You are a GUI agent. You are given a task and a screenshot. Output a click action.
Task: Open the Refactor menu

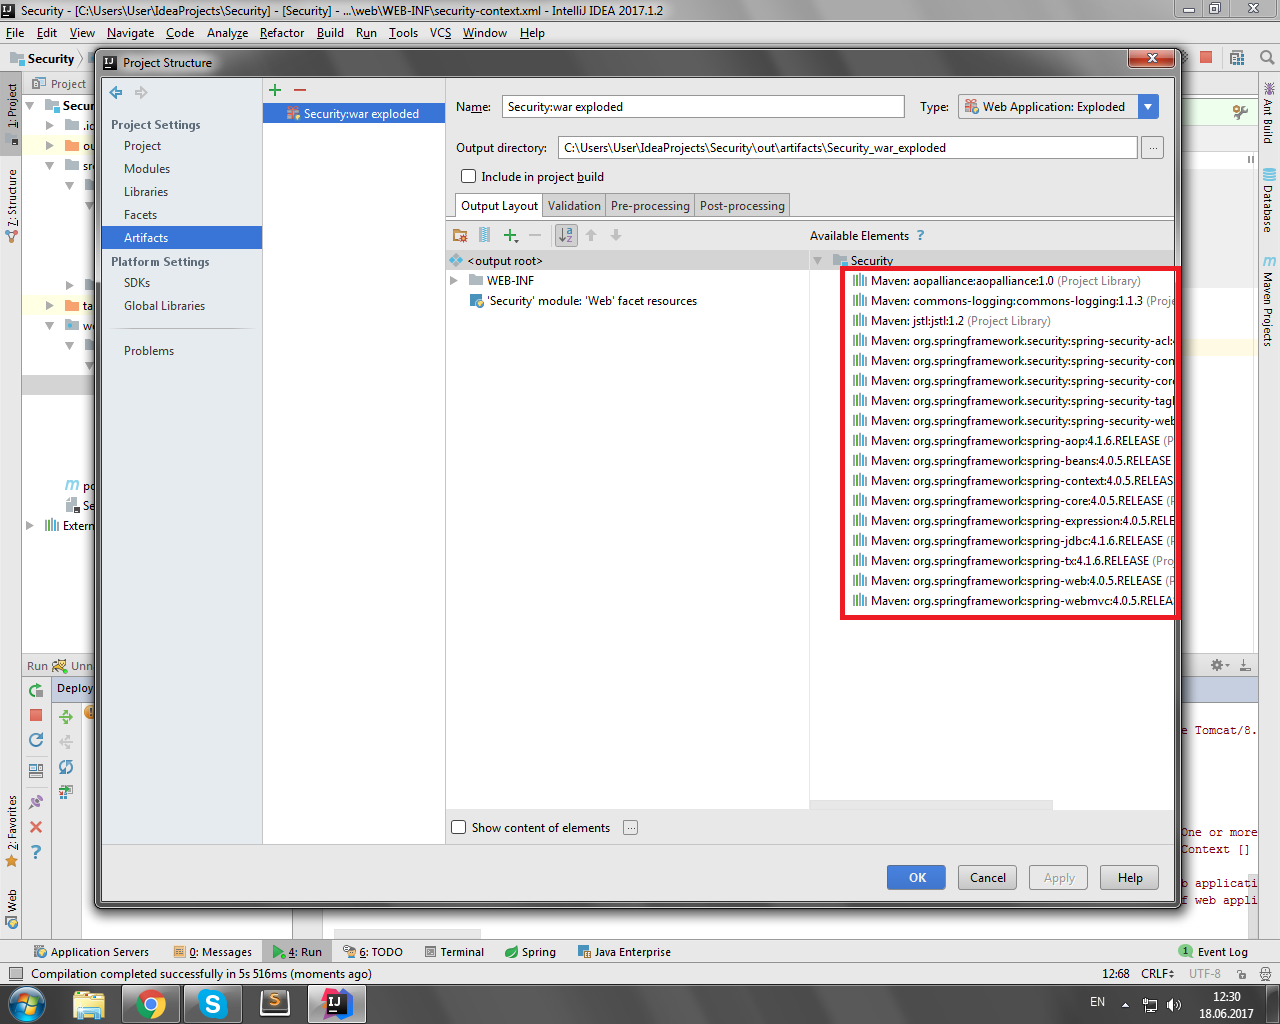(282, 32)
